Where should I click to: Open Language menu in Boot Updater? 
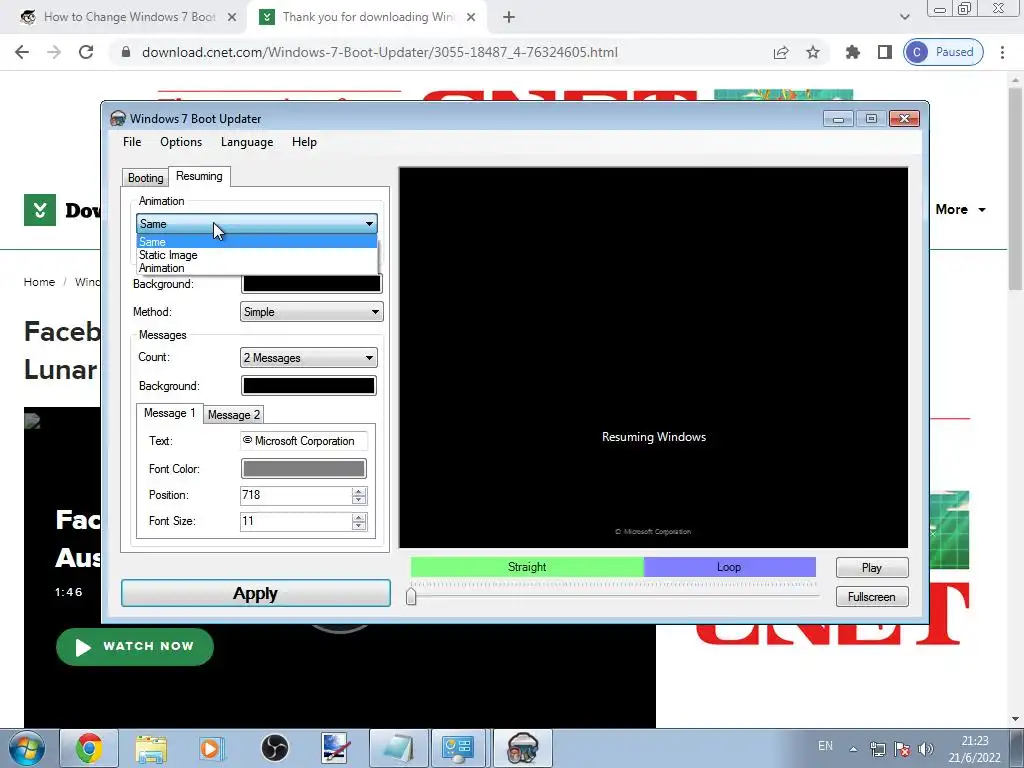point(247,142)
